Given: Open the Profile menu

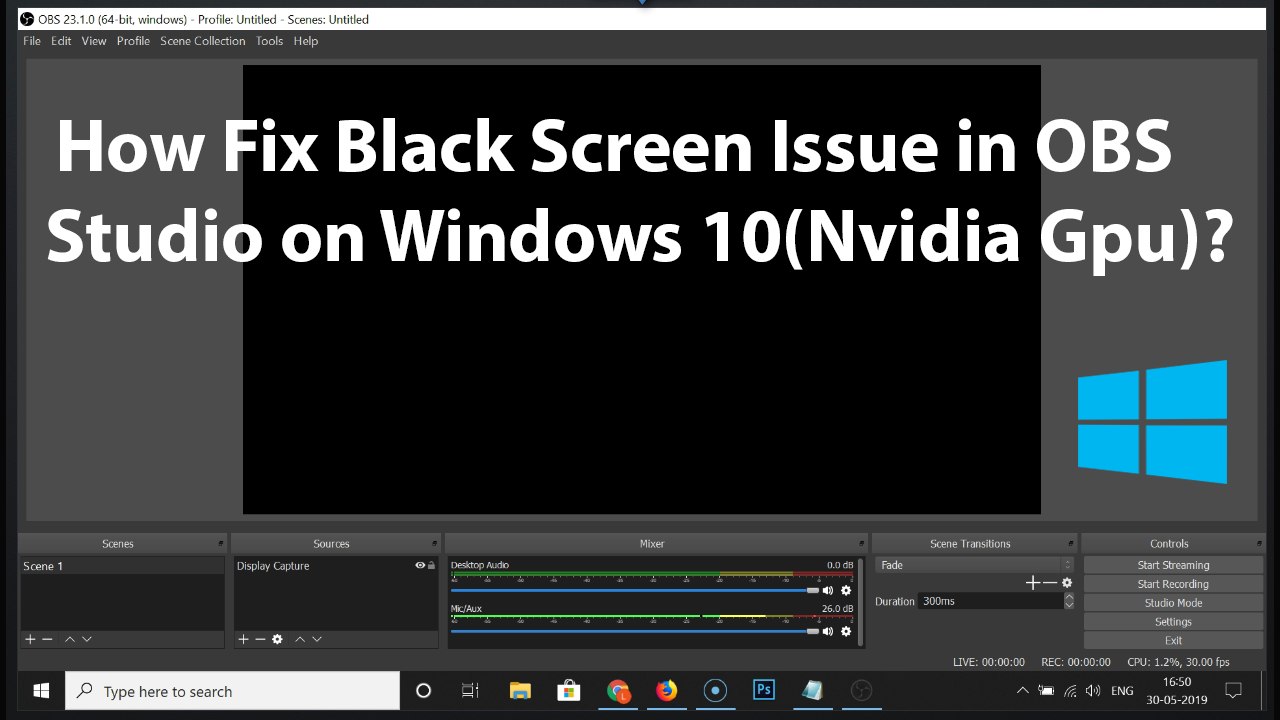Looking at the screenshot, I should 133,41.
